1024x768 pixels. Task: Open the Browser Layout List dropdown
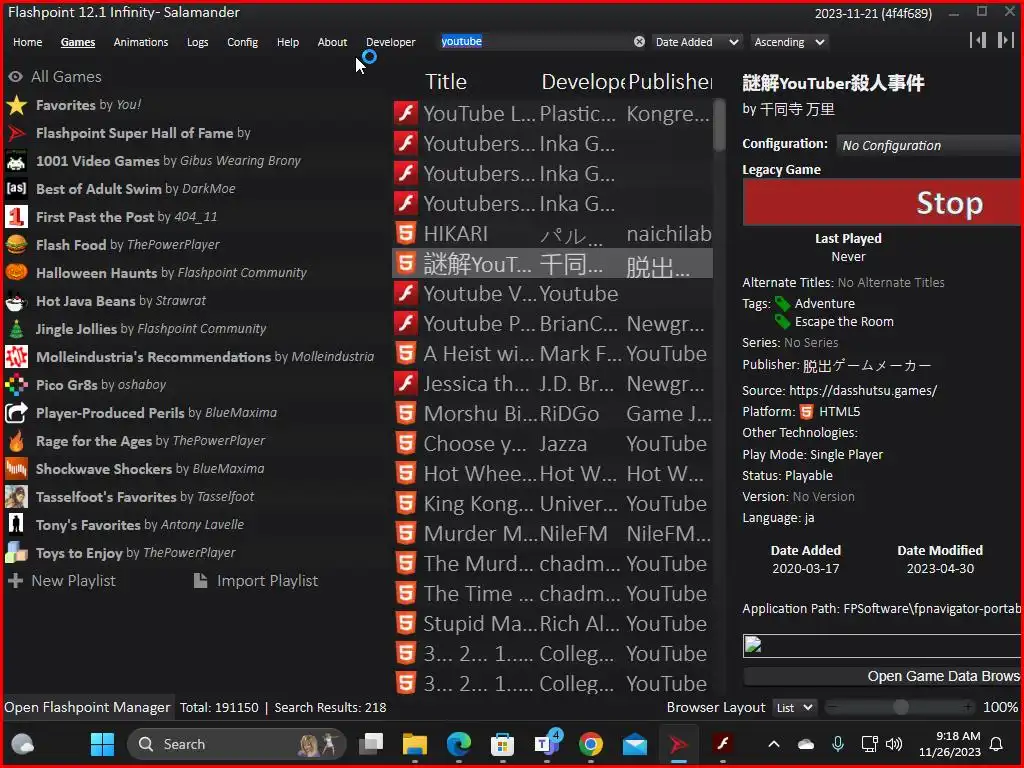click(x=794, y=707)
